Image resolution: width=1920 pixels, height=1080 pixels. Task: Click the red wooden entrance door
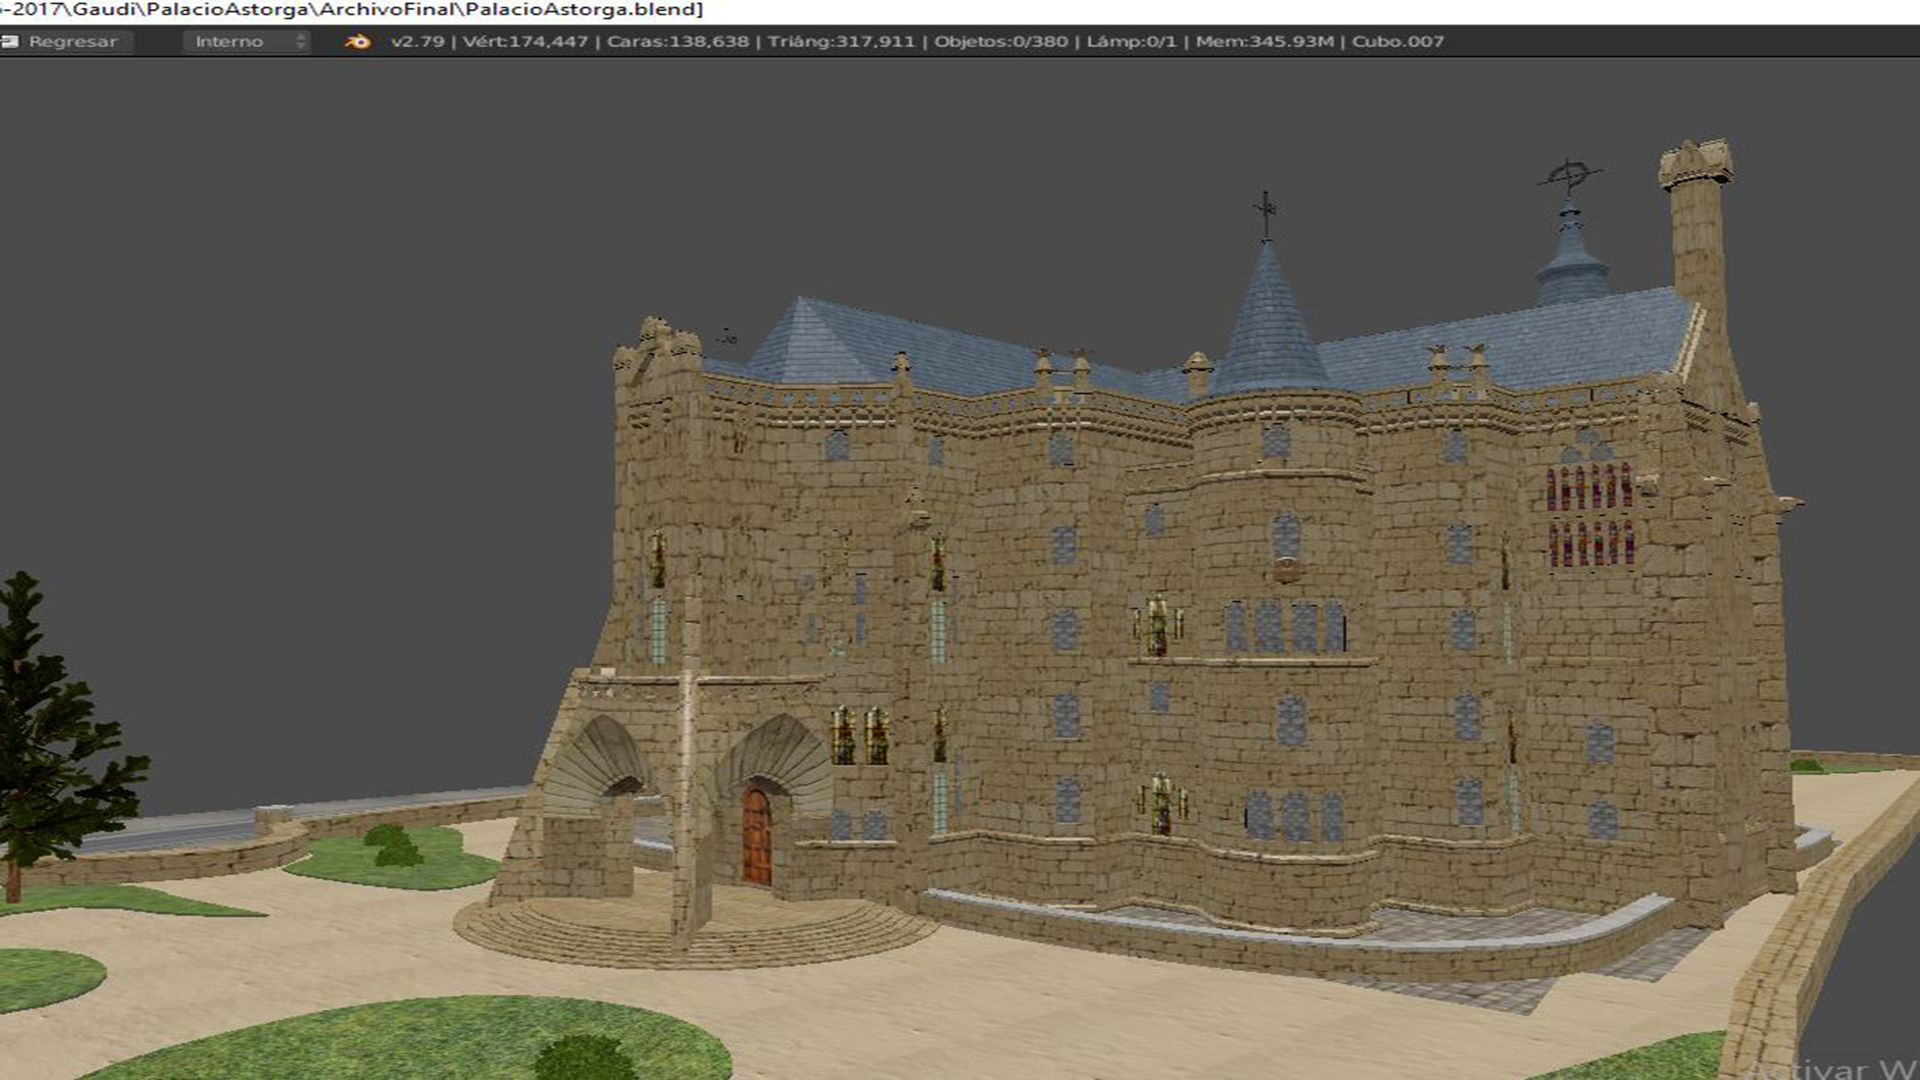(757, 836)
